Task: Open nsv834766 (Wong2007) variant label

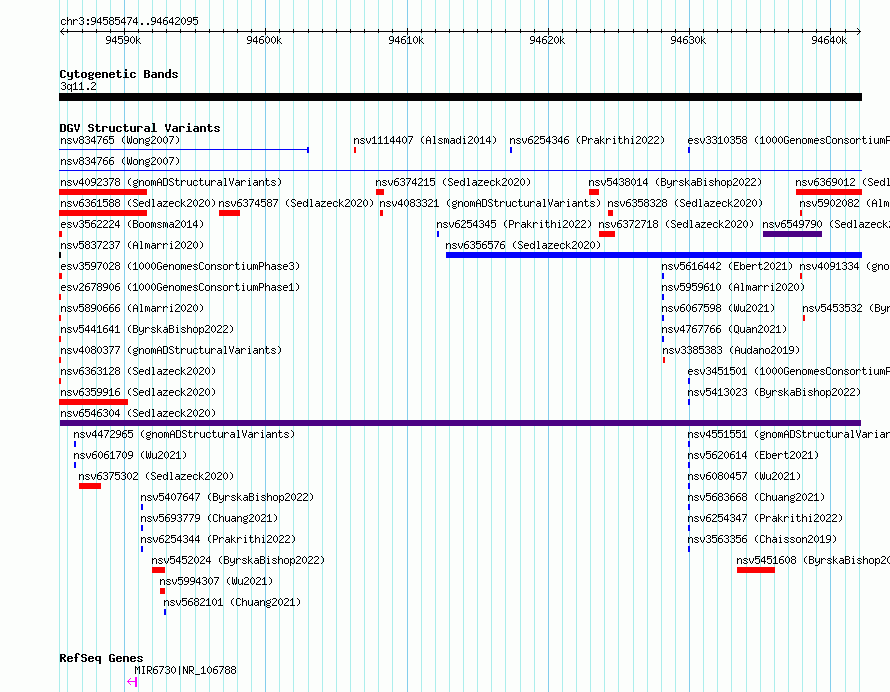Action: [120, 161]
